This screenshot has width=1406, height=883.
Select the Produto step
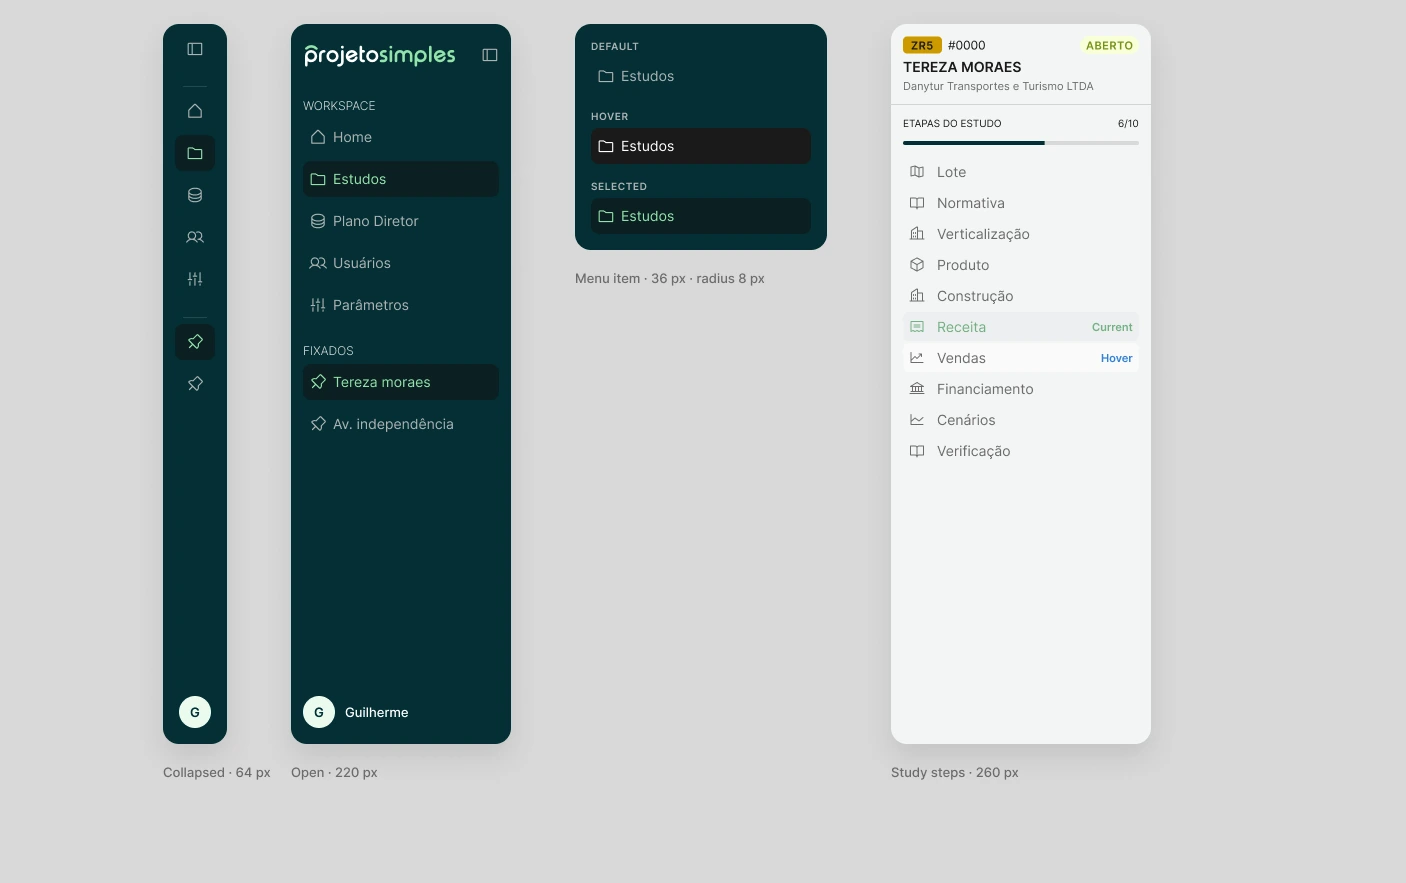click(1021, 265)
